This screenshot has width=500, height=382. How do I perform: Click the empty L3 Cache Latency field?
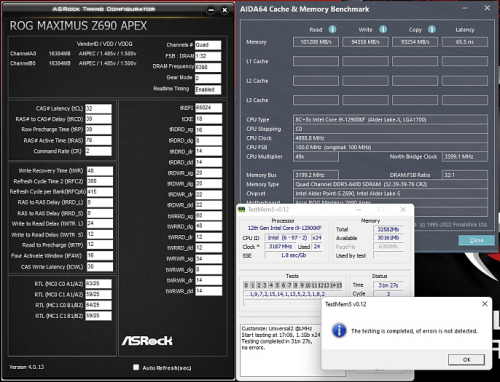(x=465, y=100)
